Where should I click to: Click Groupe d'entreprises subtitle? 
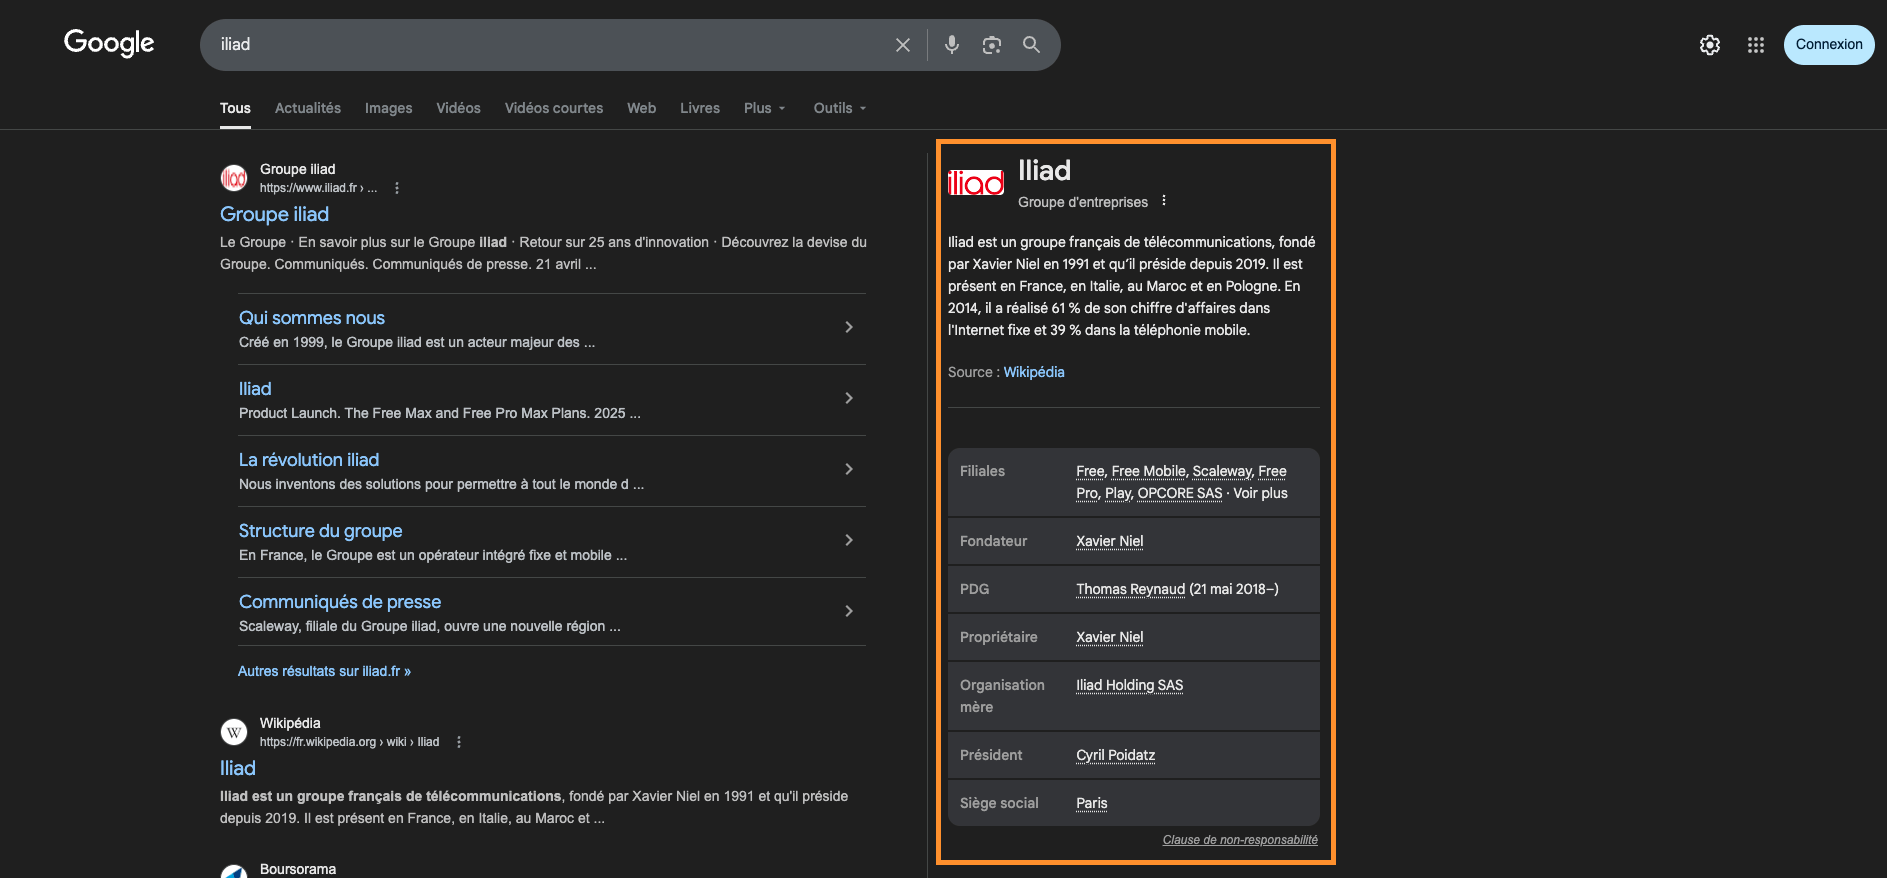1083,202
